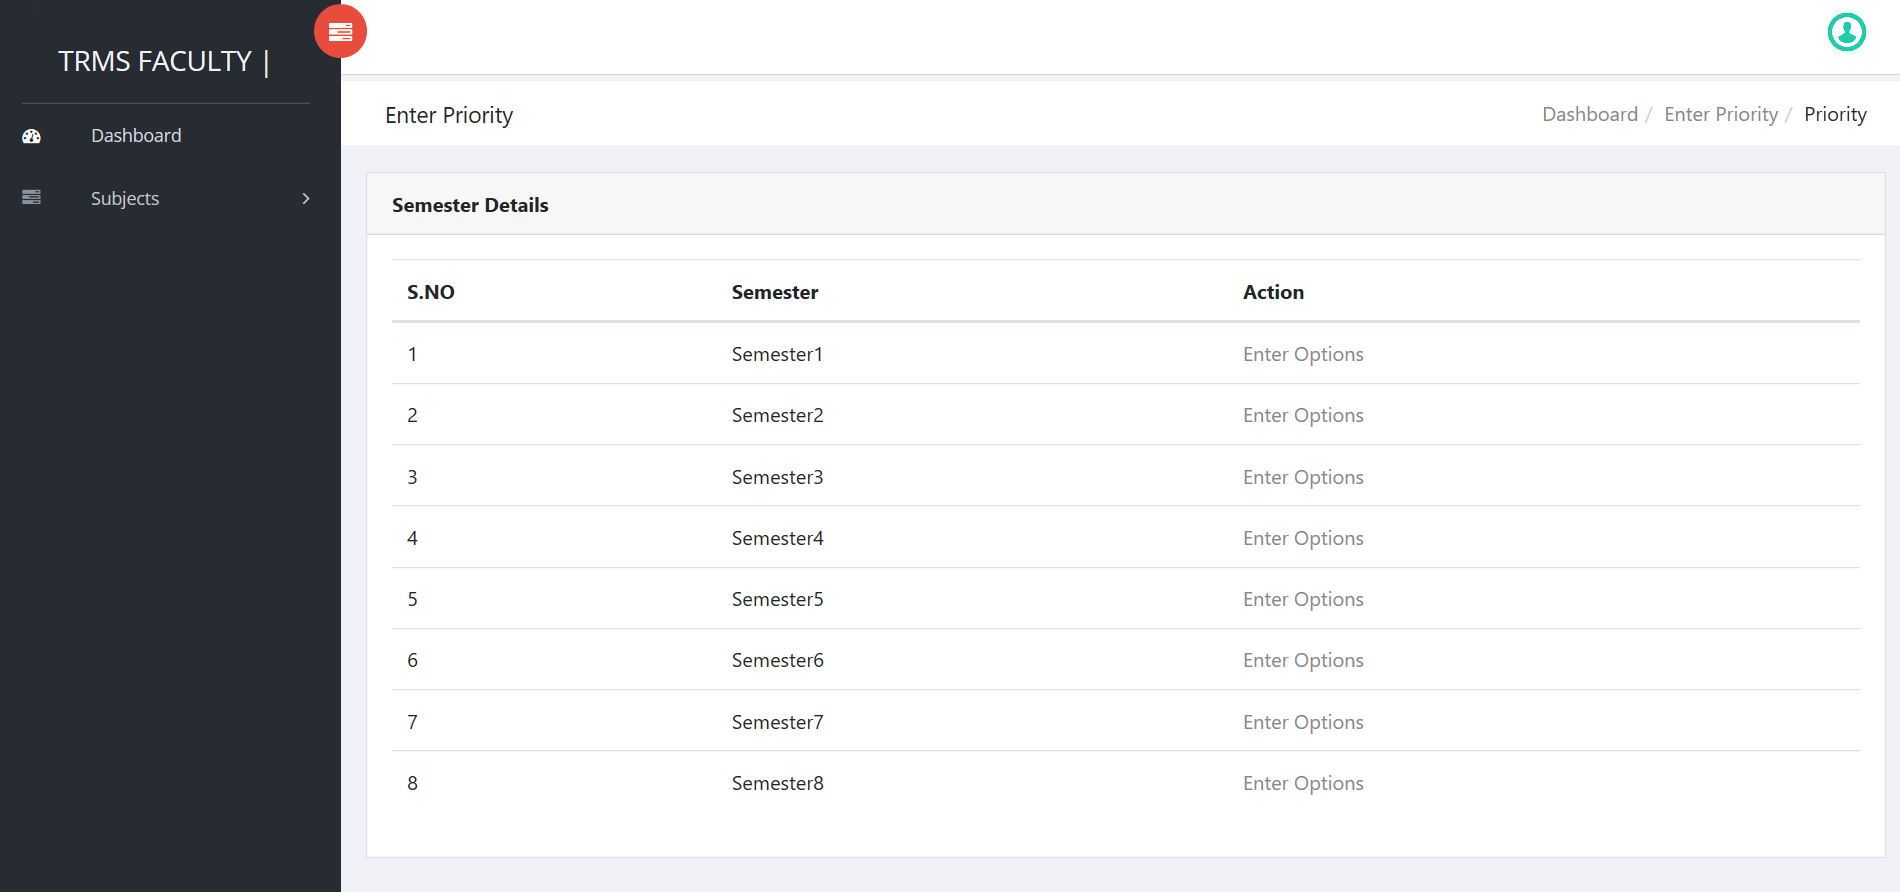The height and width of the screenshot is (892, 1900).
Task: Open Enter Options for Semester4
Action: coord(1303,538)
